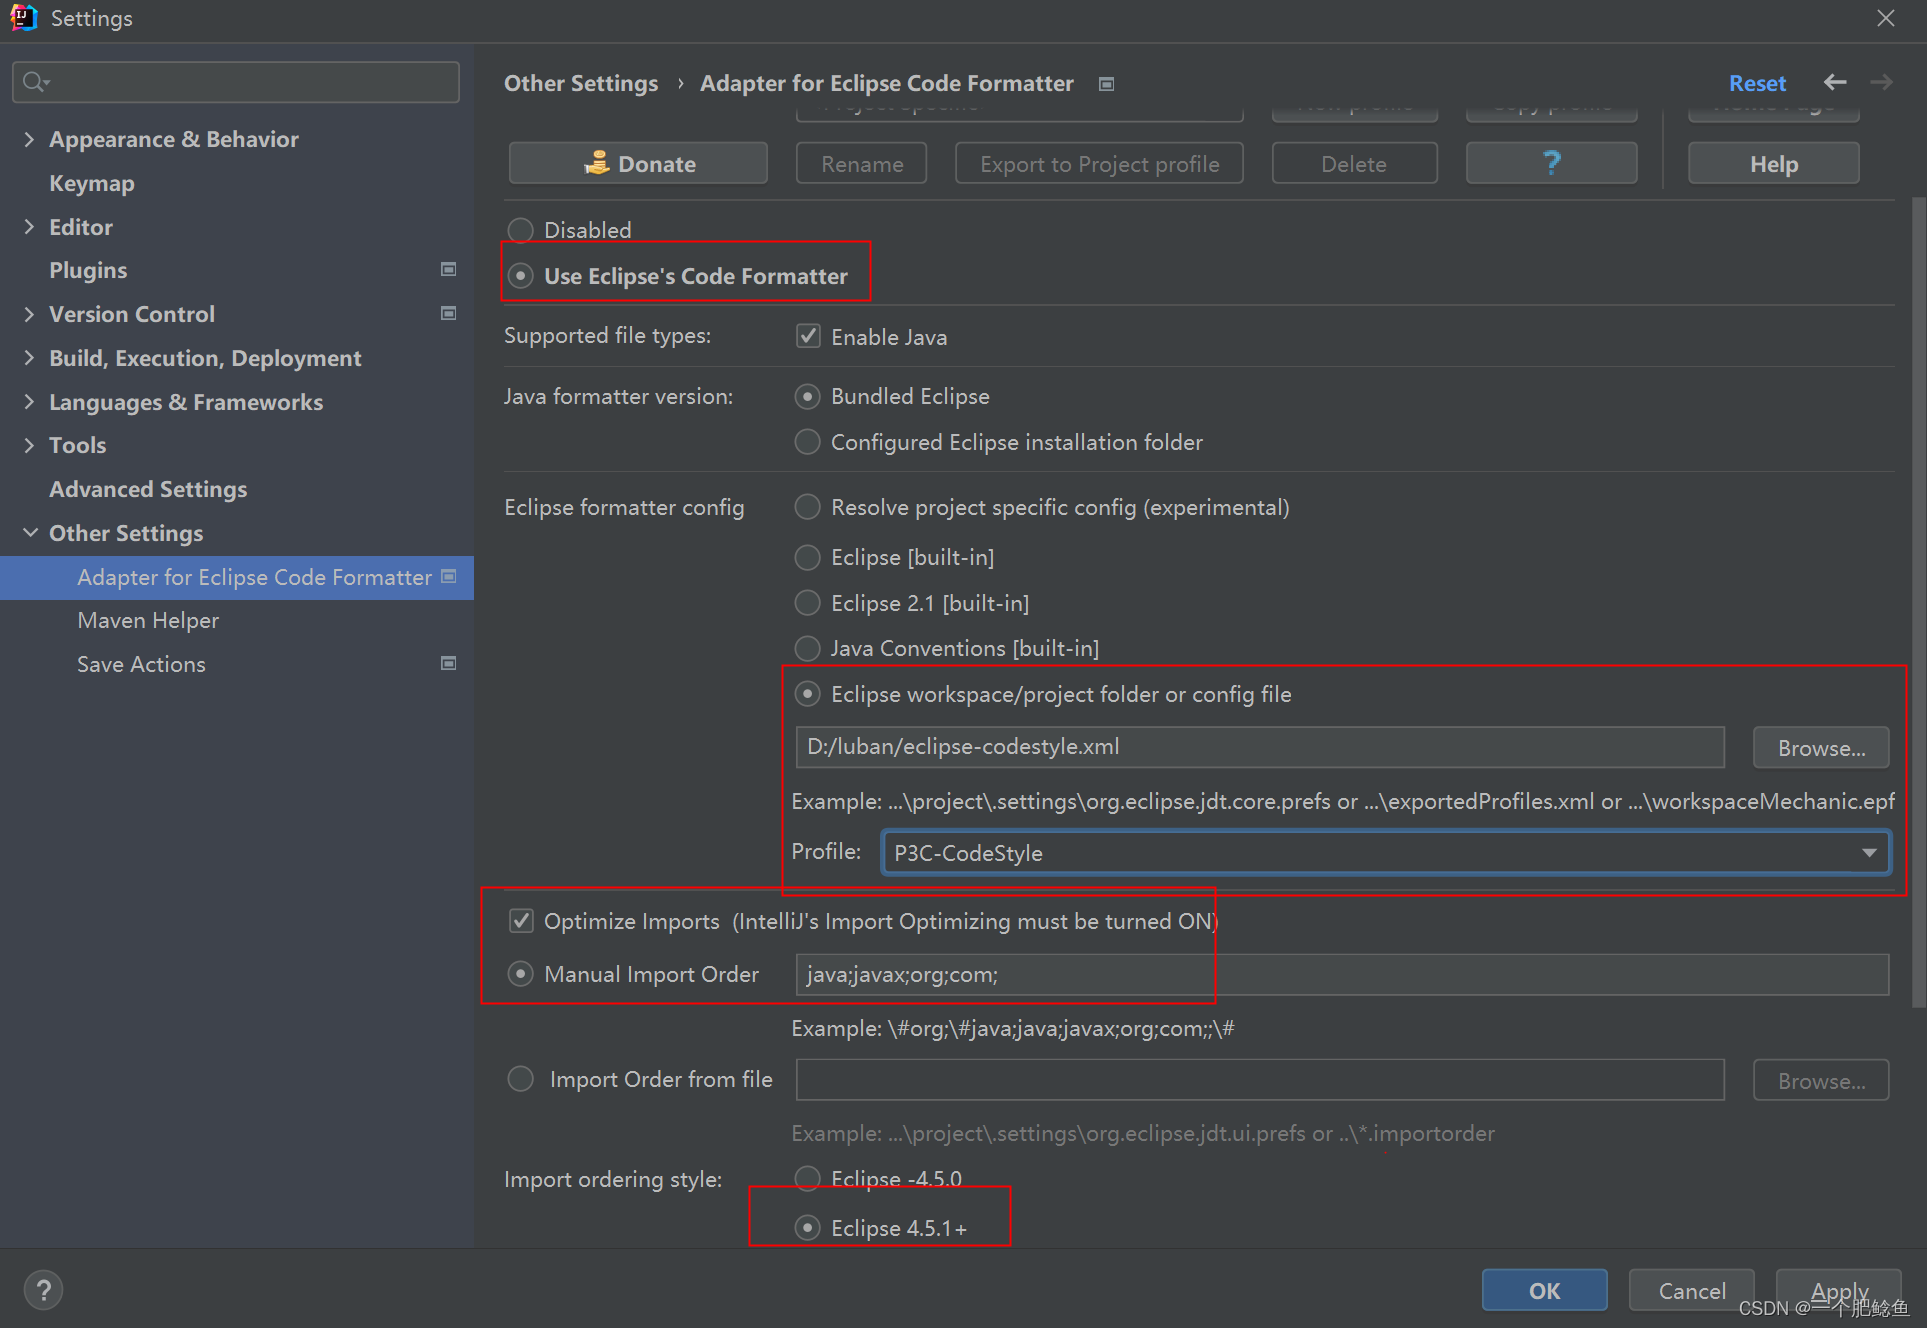Click the bottom-left help question mark icon

pyautogui.click(x=43, y=1290)
